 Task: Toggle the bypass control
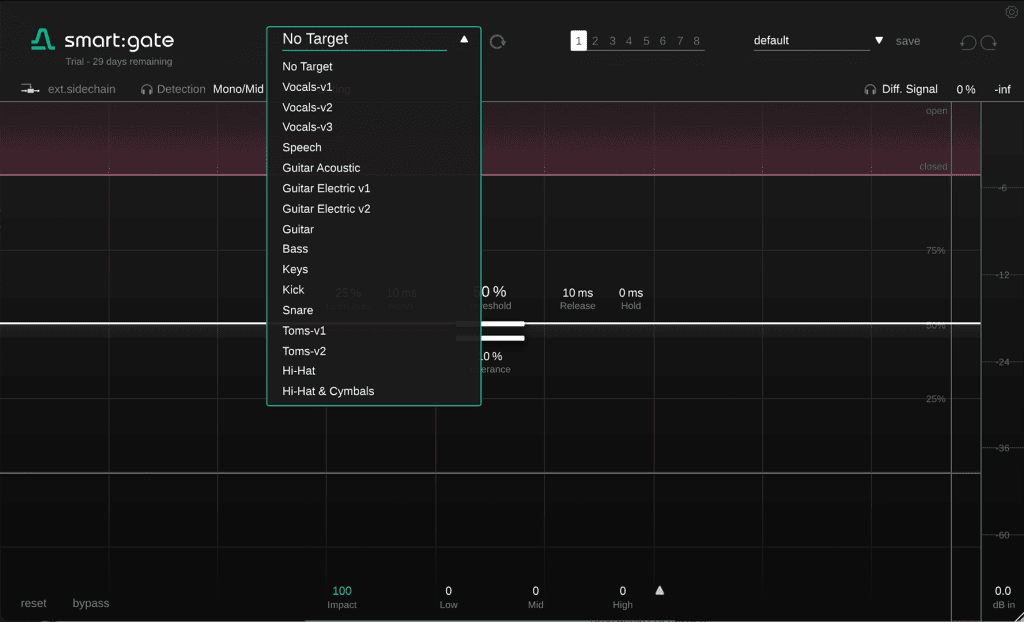coord(91,603)
